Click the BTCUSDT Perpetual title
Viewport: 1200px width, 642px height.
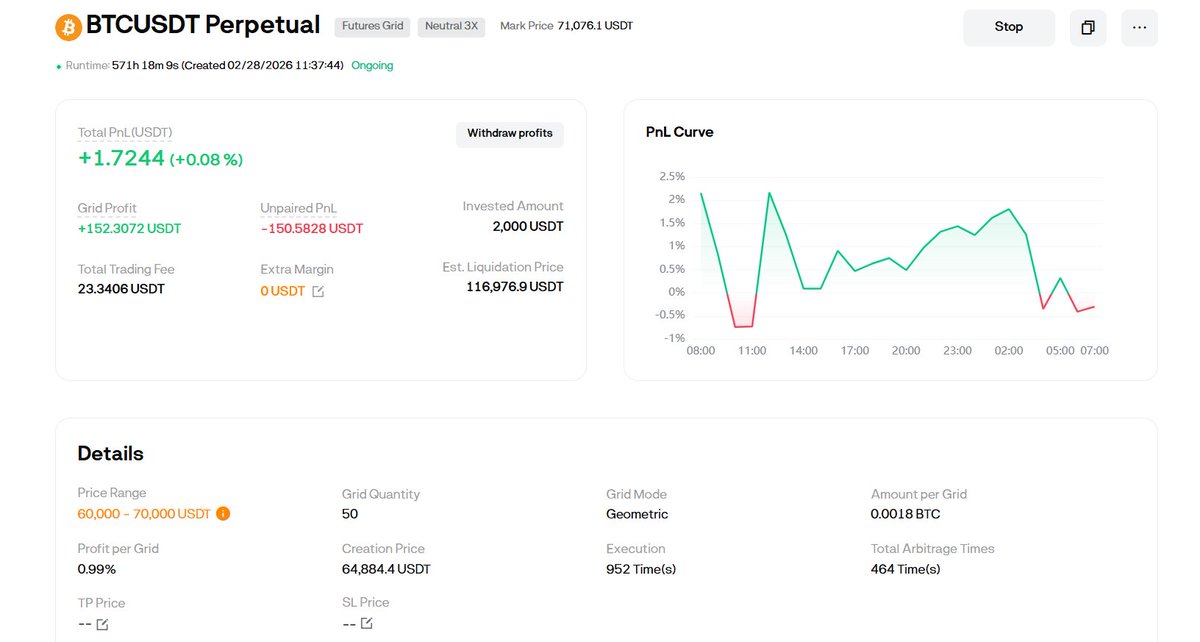pos(204,25)
